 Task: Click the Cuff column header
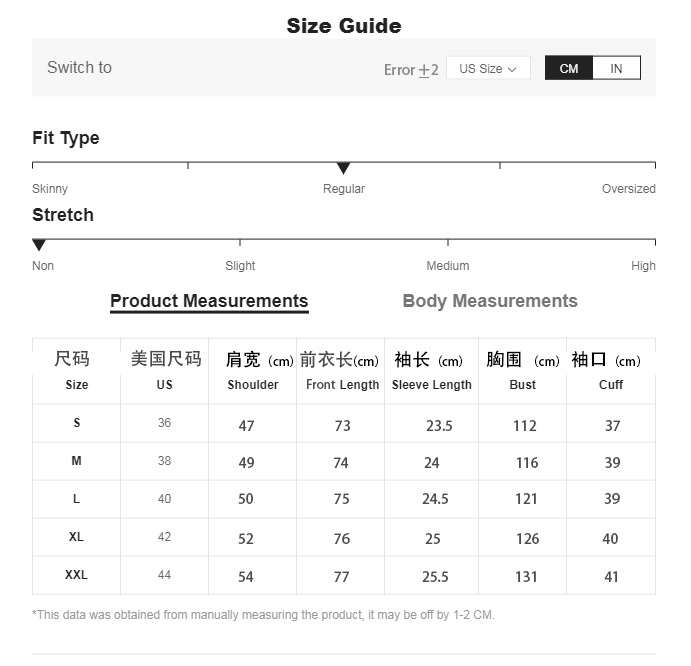[611, 385]
